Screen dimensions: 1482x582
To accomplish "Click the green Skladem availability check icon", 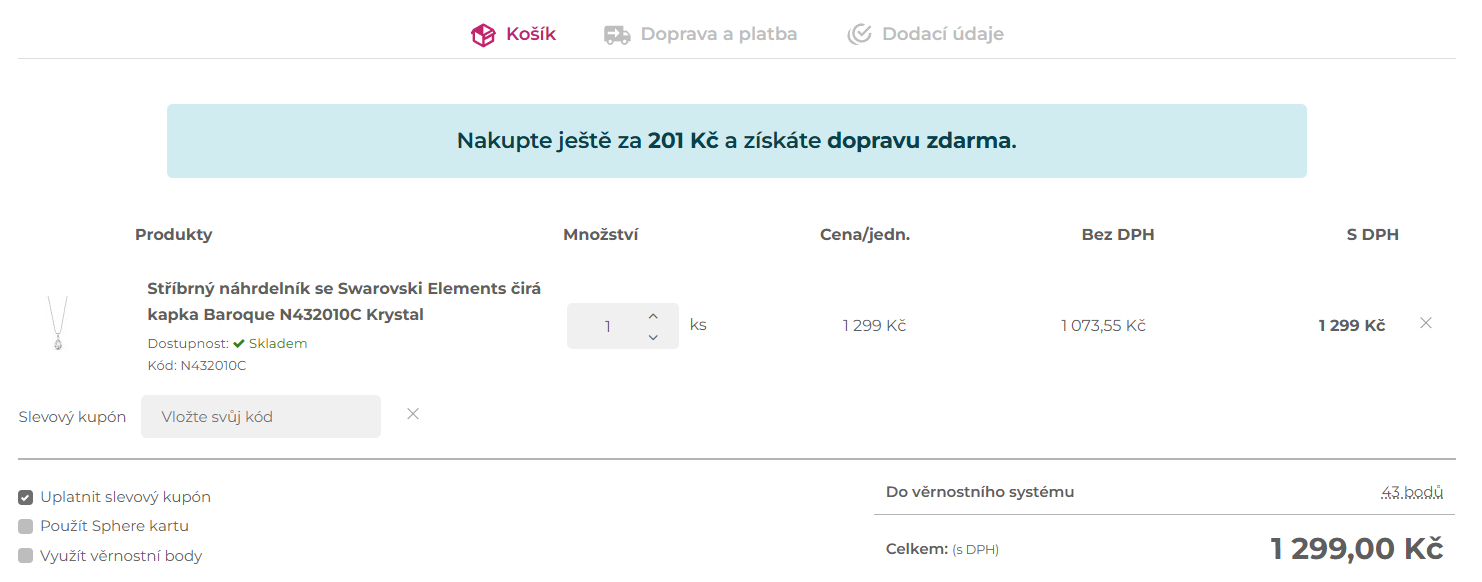I will tap(240, 343).
